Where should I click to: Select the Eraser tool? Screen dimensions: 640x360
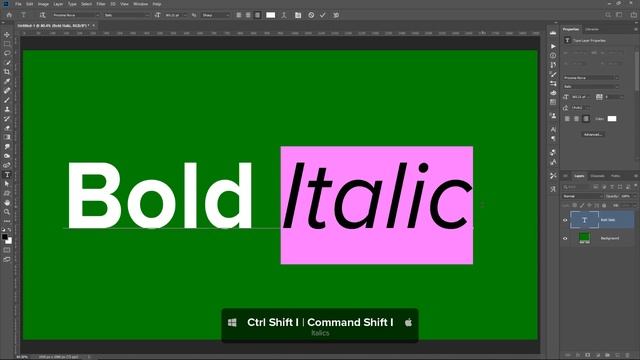(x=7, y=128)
